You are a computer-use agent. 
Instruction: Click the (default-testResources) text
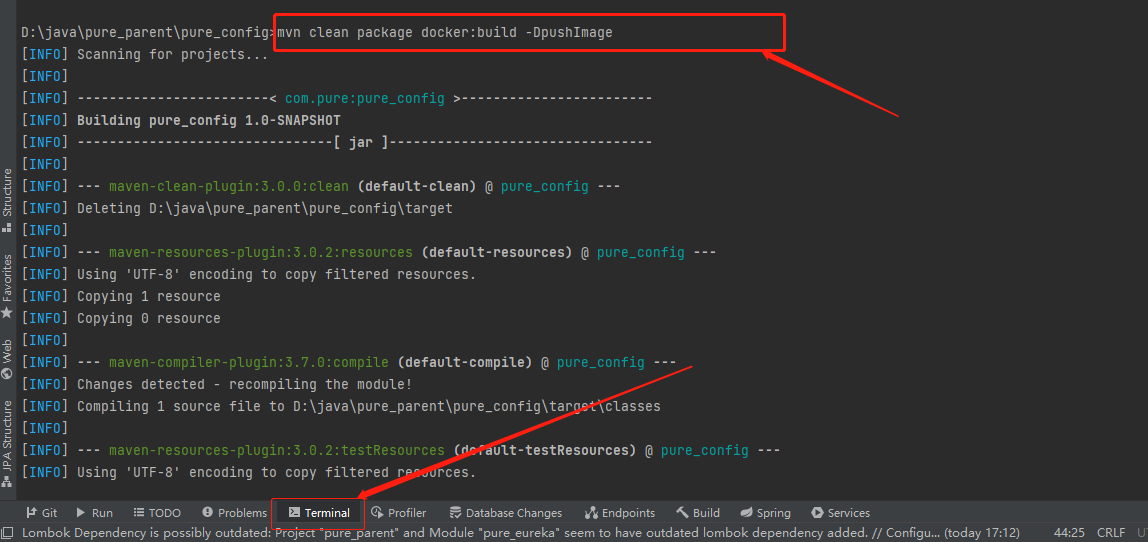point(544,450)
